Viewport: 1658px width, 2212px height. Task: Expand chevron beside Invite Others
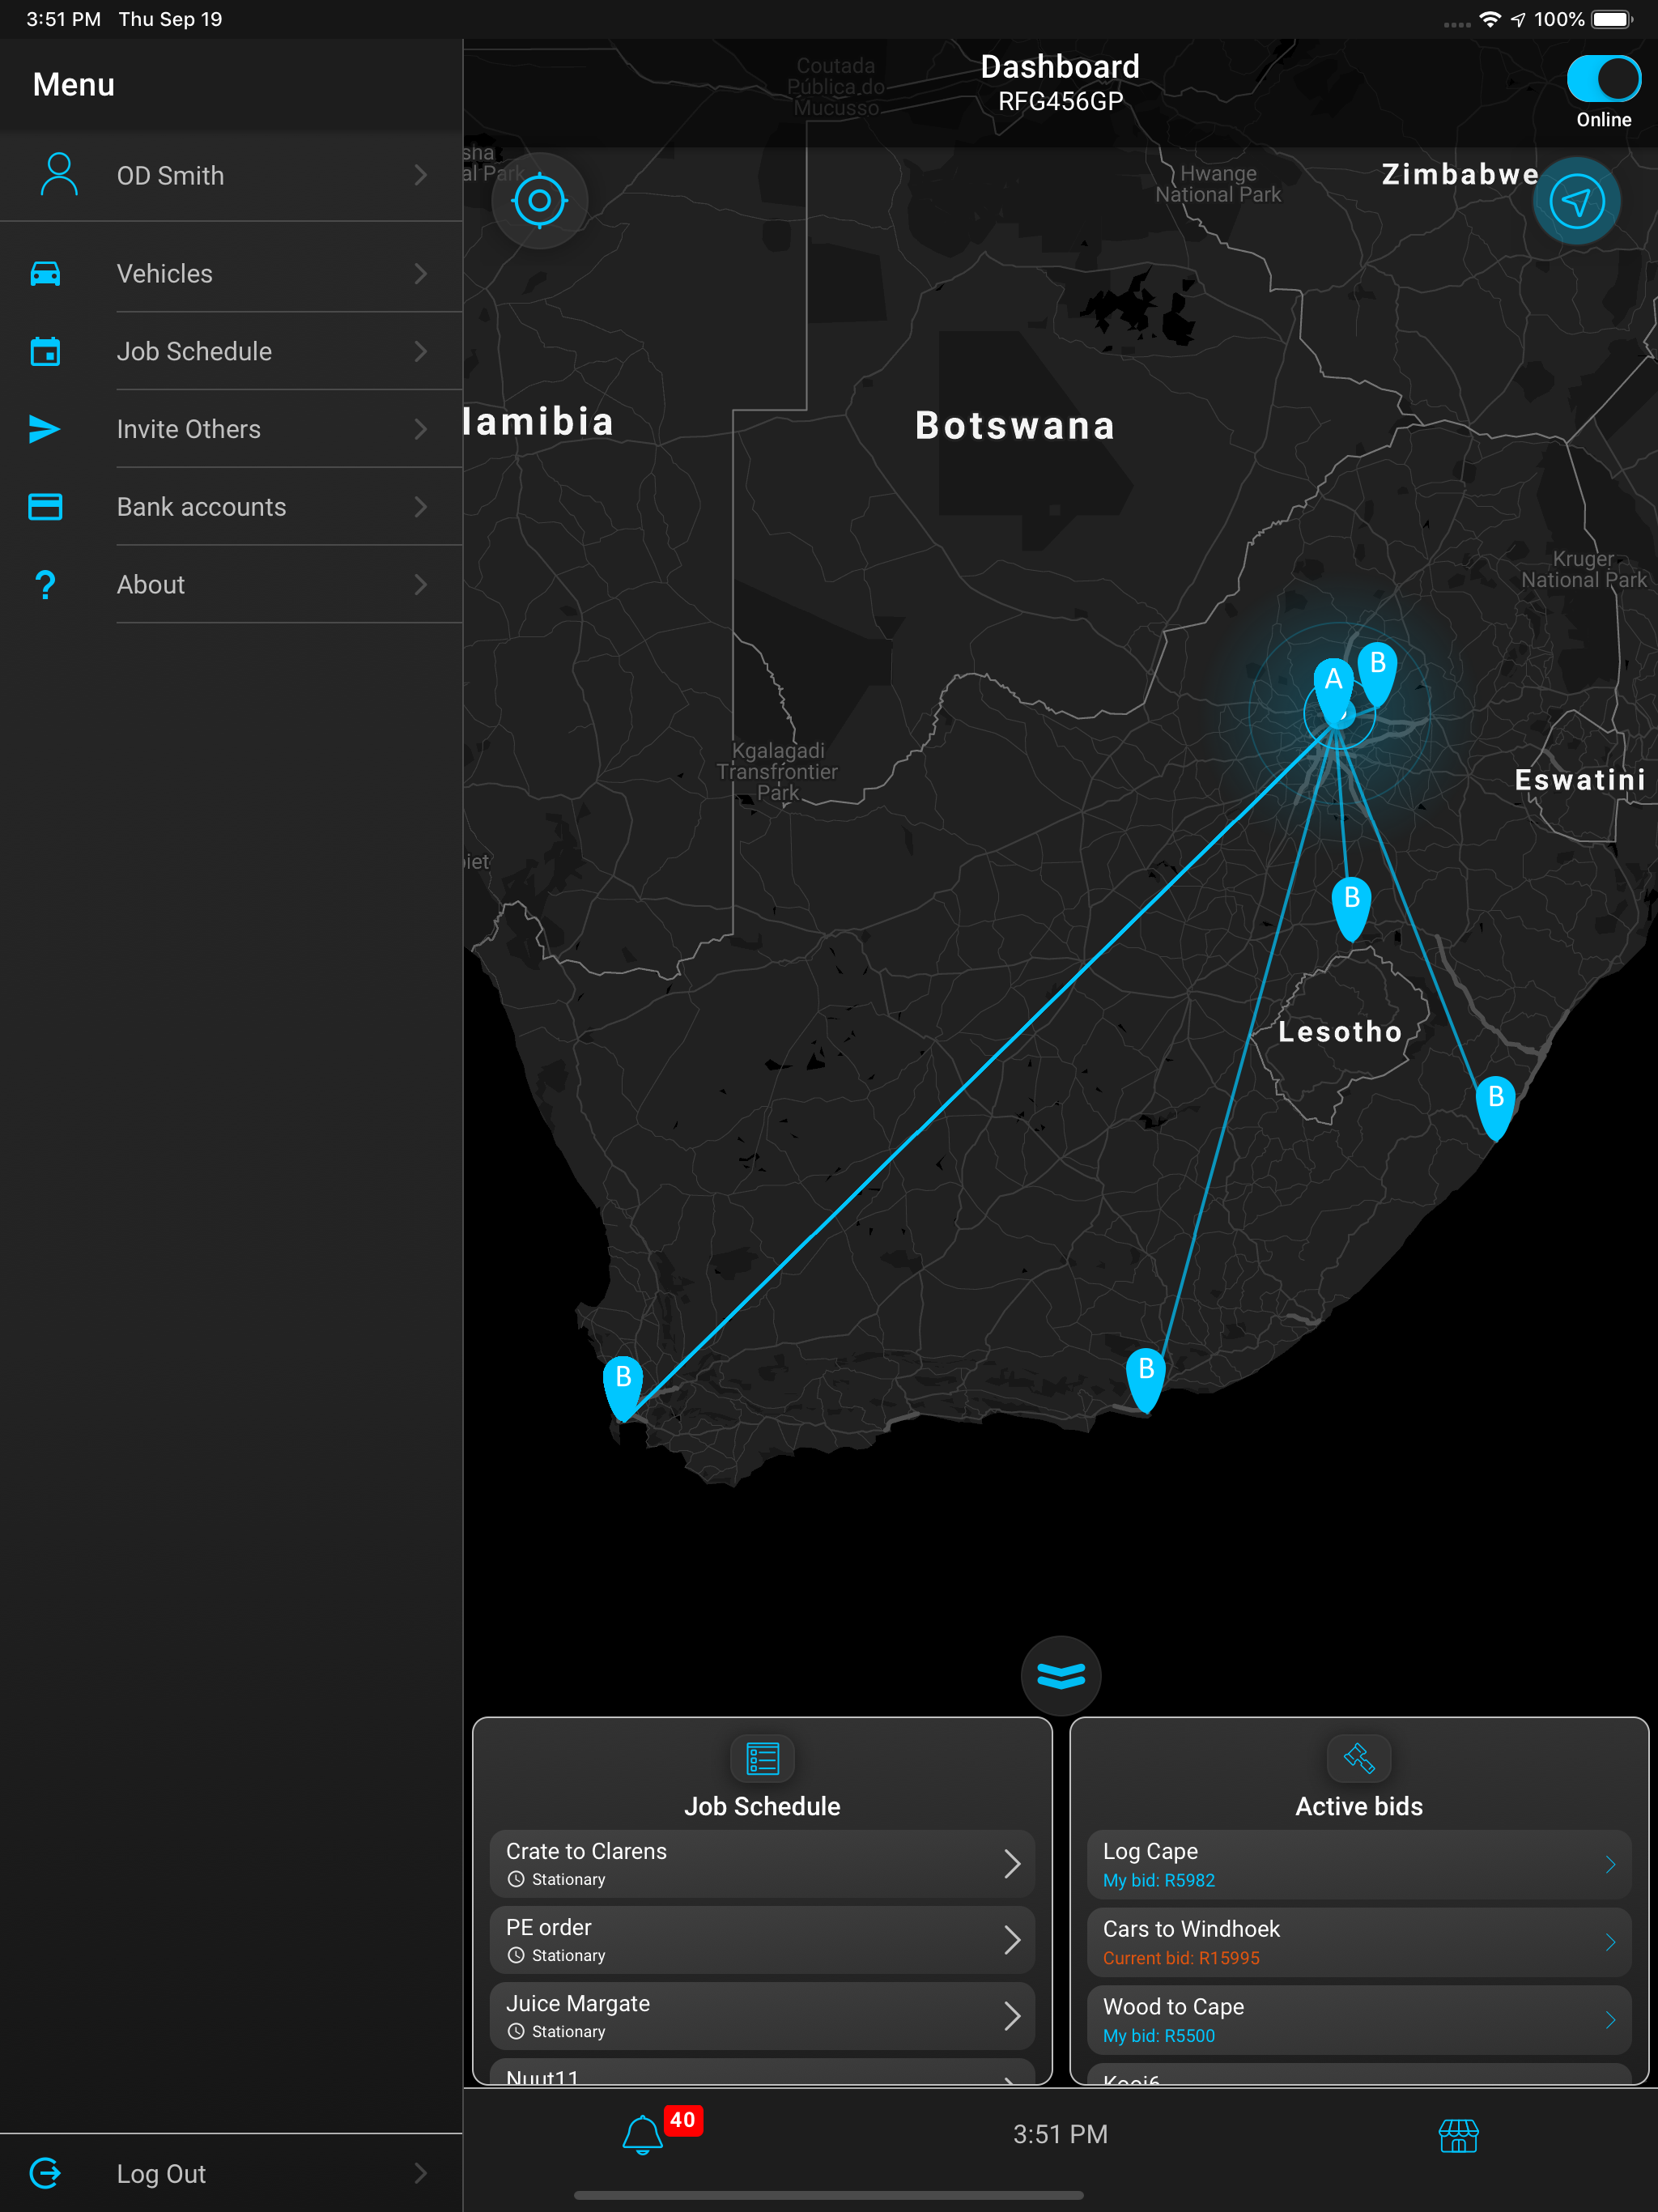(x=420, y=429)
